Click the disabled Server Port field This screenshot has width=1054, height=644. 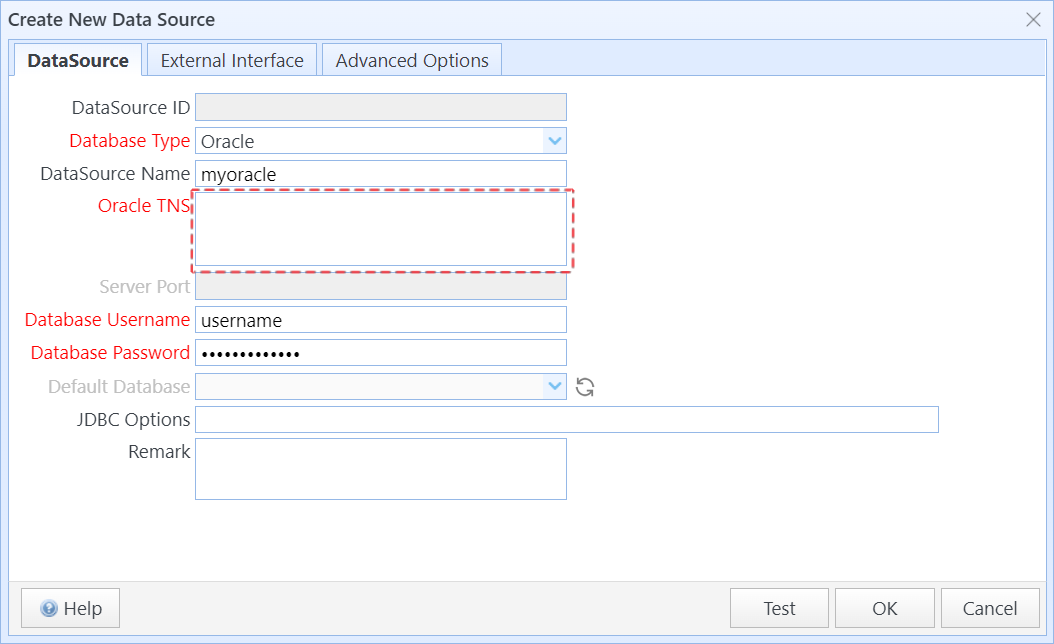click(381, 287)
